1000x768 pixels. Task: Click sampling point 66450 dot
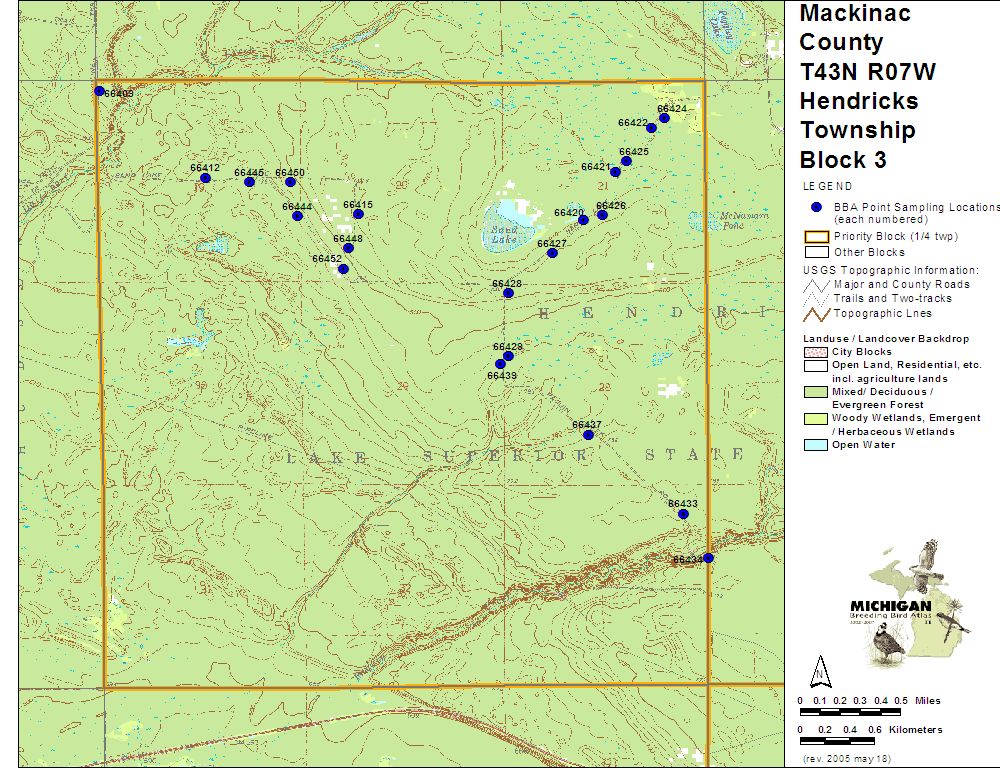click(290, 182)
